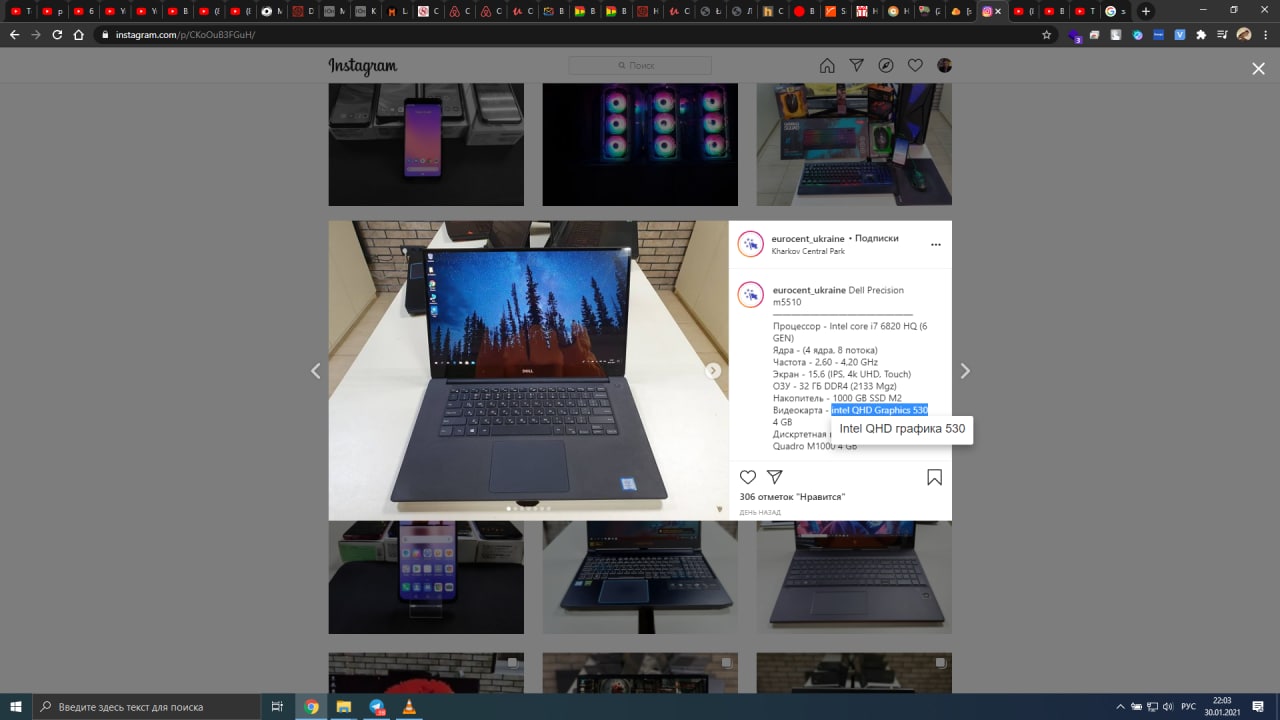
Task: Focus the Instagram Поиск search field
Action: tap(640, 66)
